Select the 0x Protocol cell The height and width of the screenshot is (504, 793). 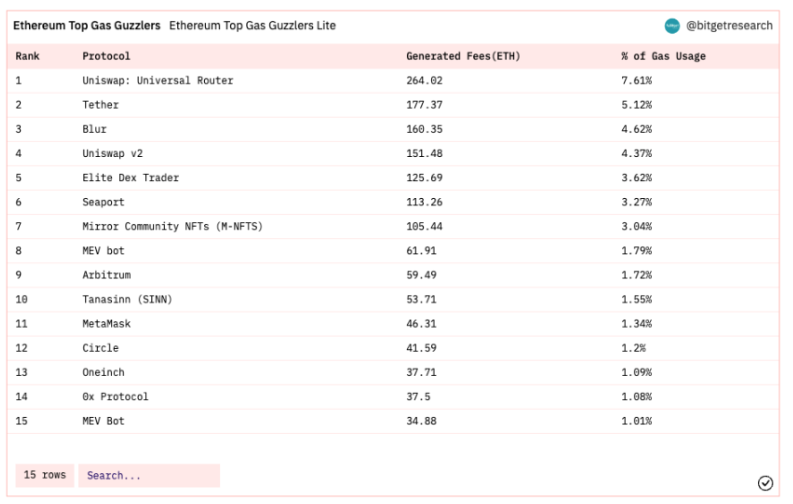click(x=115, y=396)
